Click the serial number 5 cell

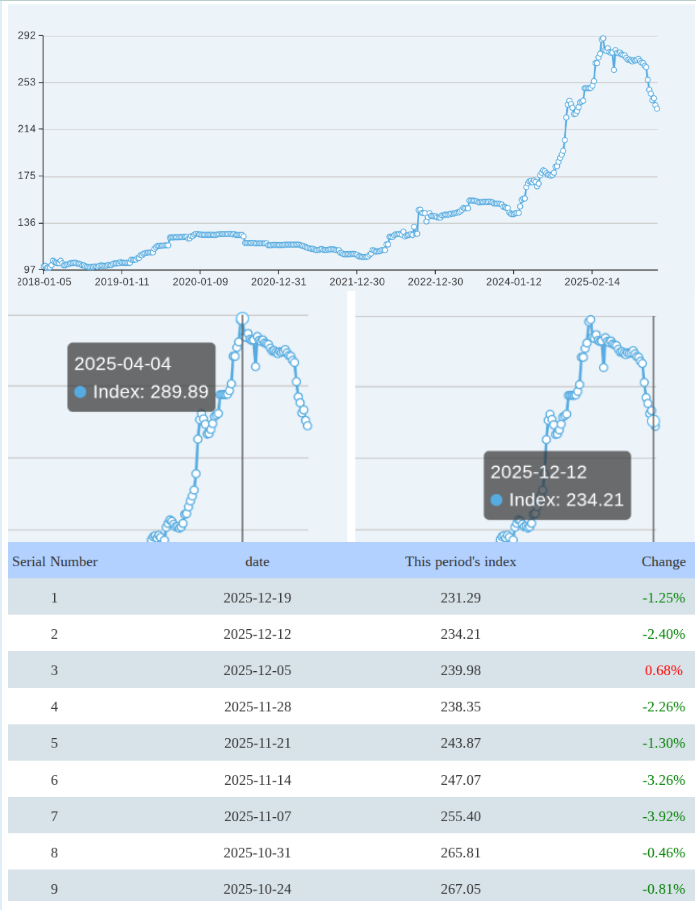click(x=54, y=743)
